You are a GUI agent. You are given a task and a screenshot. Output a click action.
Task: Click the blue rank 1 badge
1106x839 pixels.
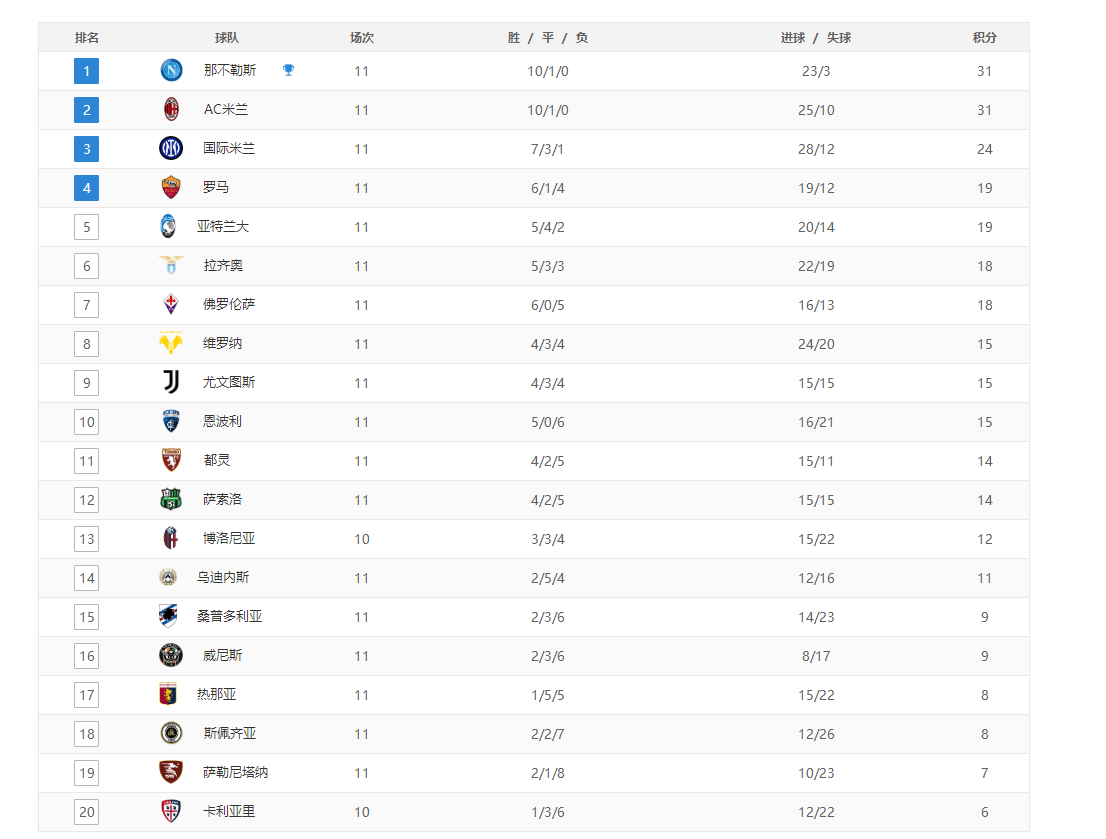tap(87, 71)
